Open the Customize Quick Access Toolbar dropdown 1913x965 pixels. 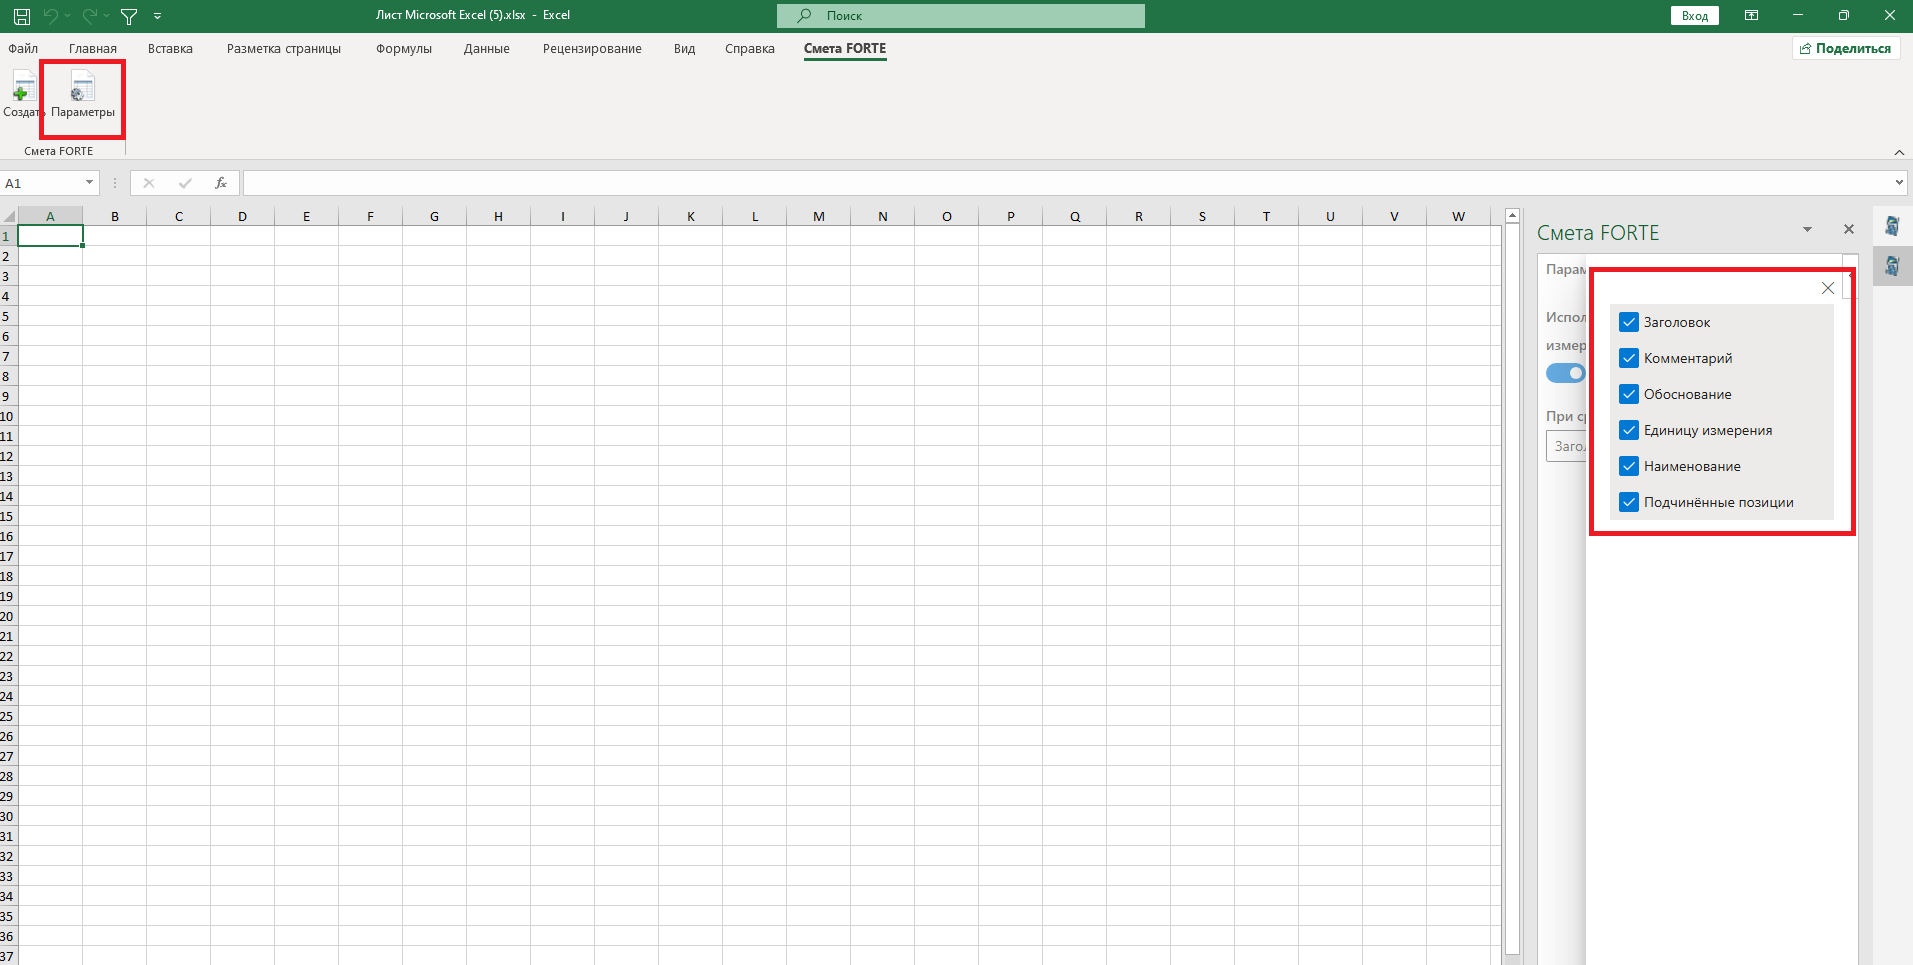point(158,16)
